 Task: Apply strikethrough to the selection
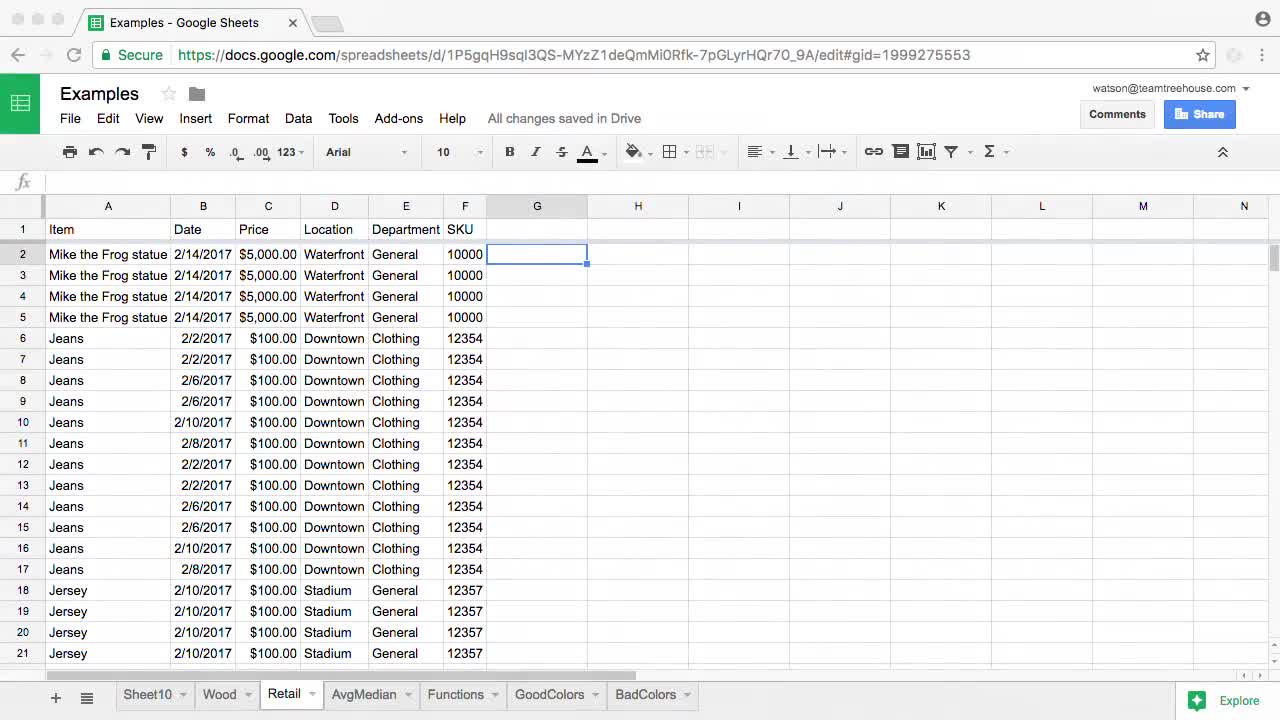coord(561,151)
